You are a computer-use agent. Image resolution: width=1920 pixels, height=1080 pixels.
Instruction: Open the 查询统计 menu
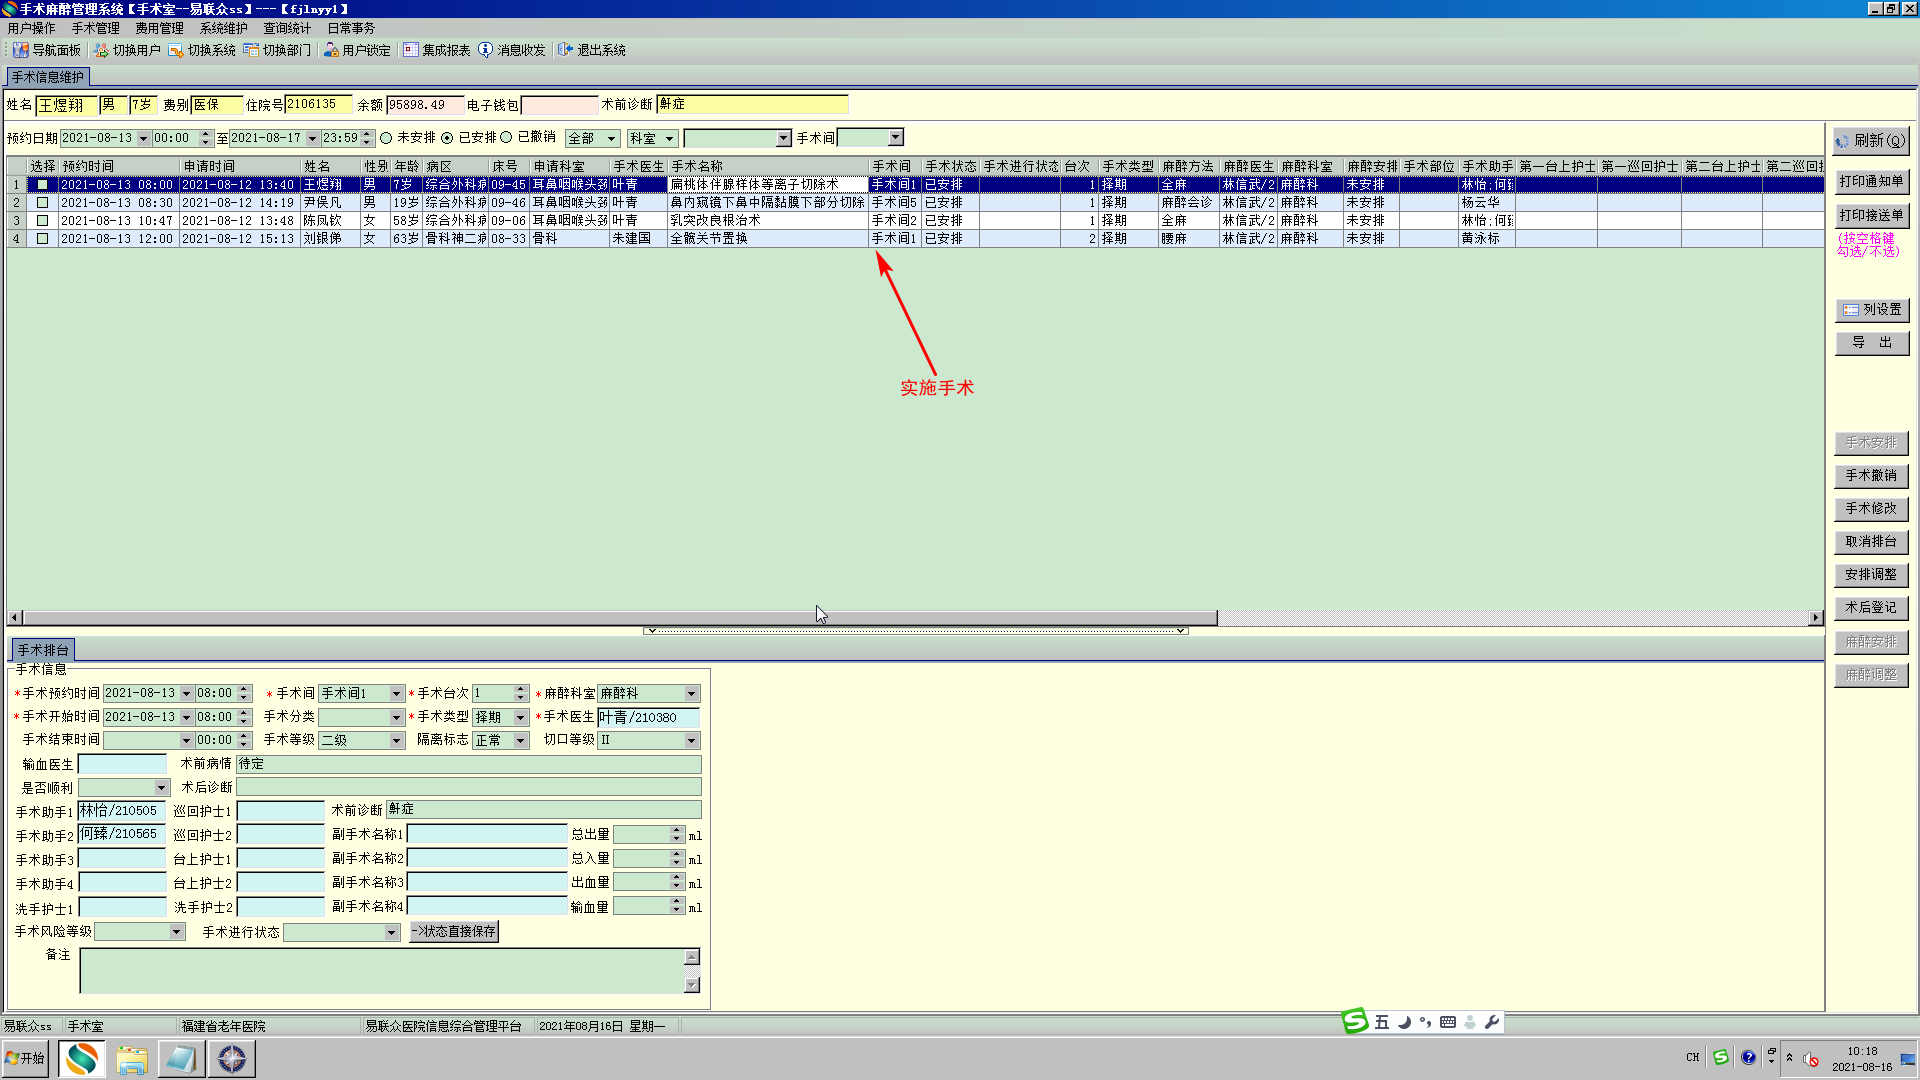[x=286, y=28]
